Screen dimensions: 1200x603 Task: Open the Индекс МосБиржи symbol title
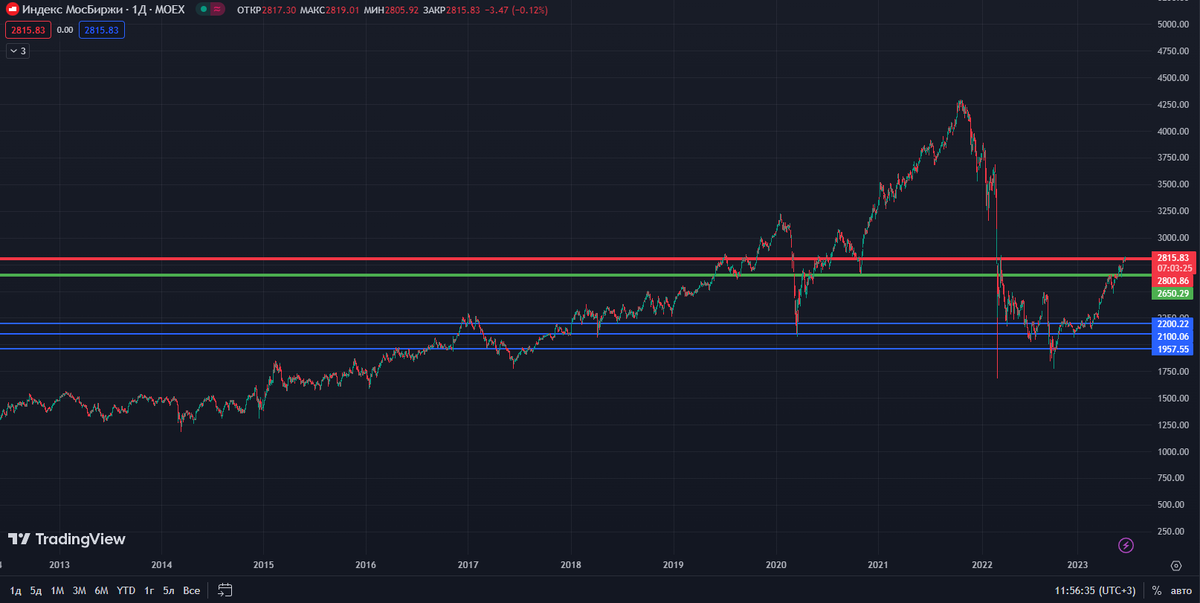[x=103, y=9]
